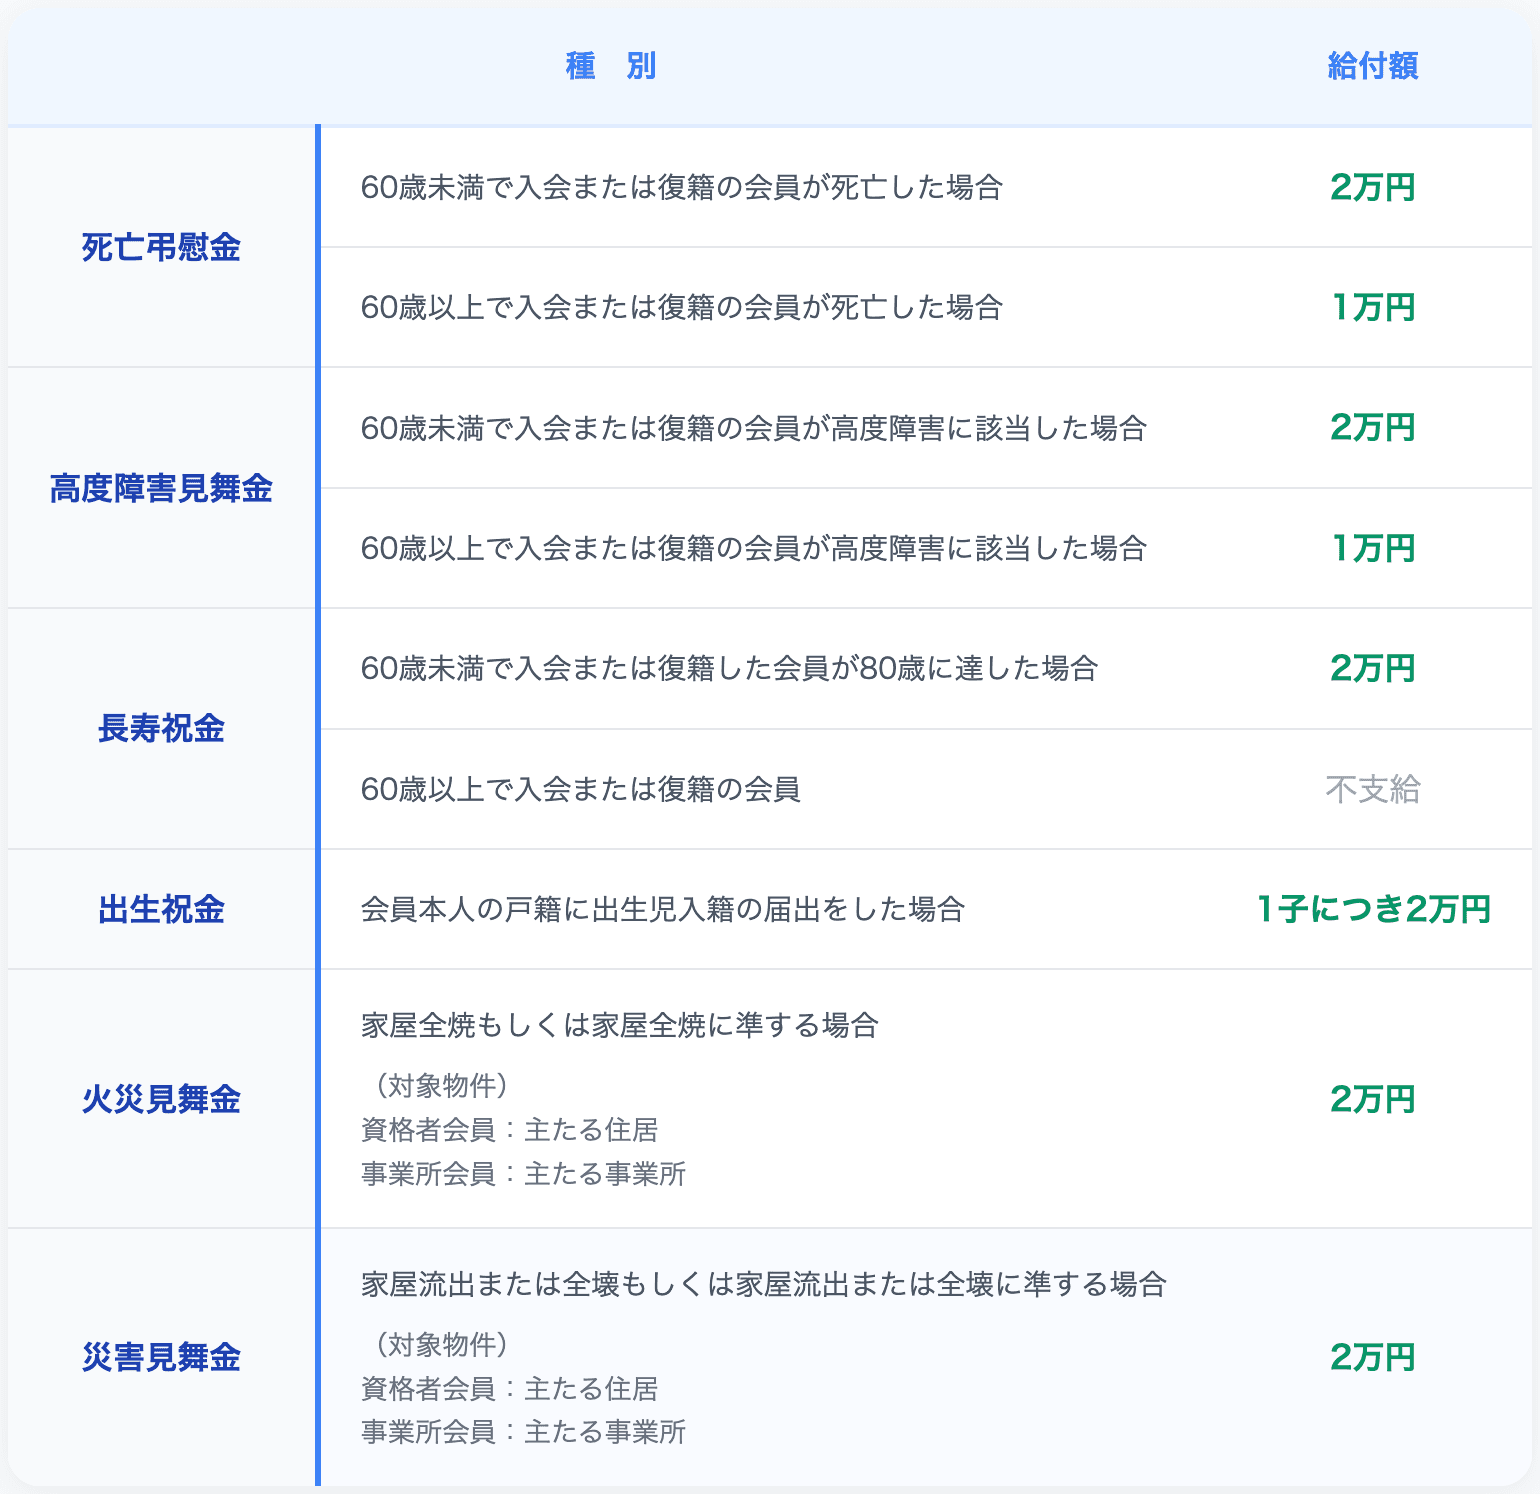Select the 死亡弔慰金 category label
1540x1494 pixels.
161,247
